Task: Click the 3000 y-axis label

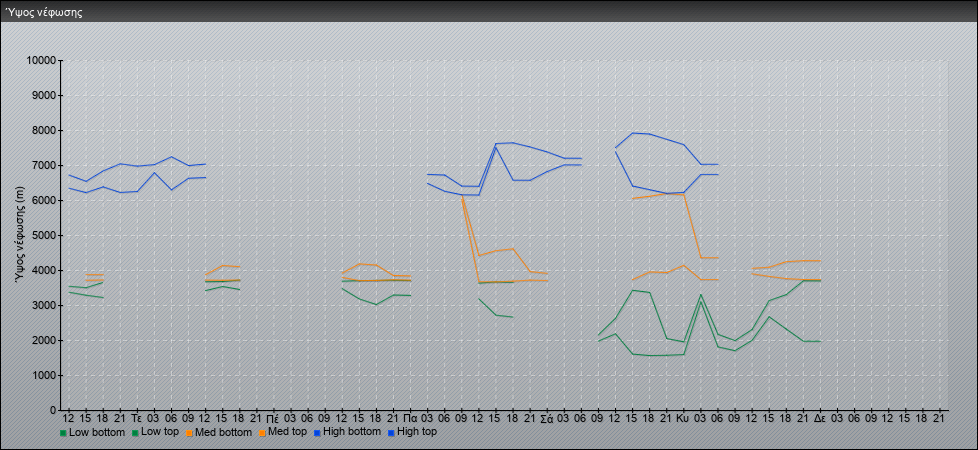Action: pos(44,305)
